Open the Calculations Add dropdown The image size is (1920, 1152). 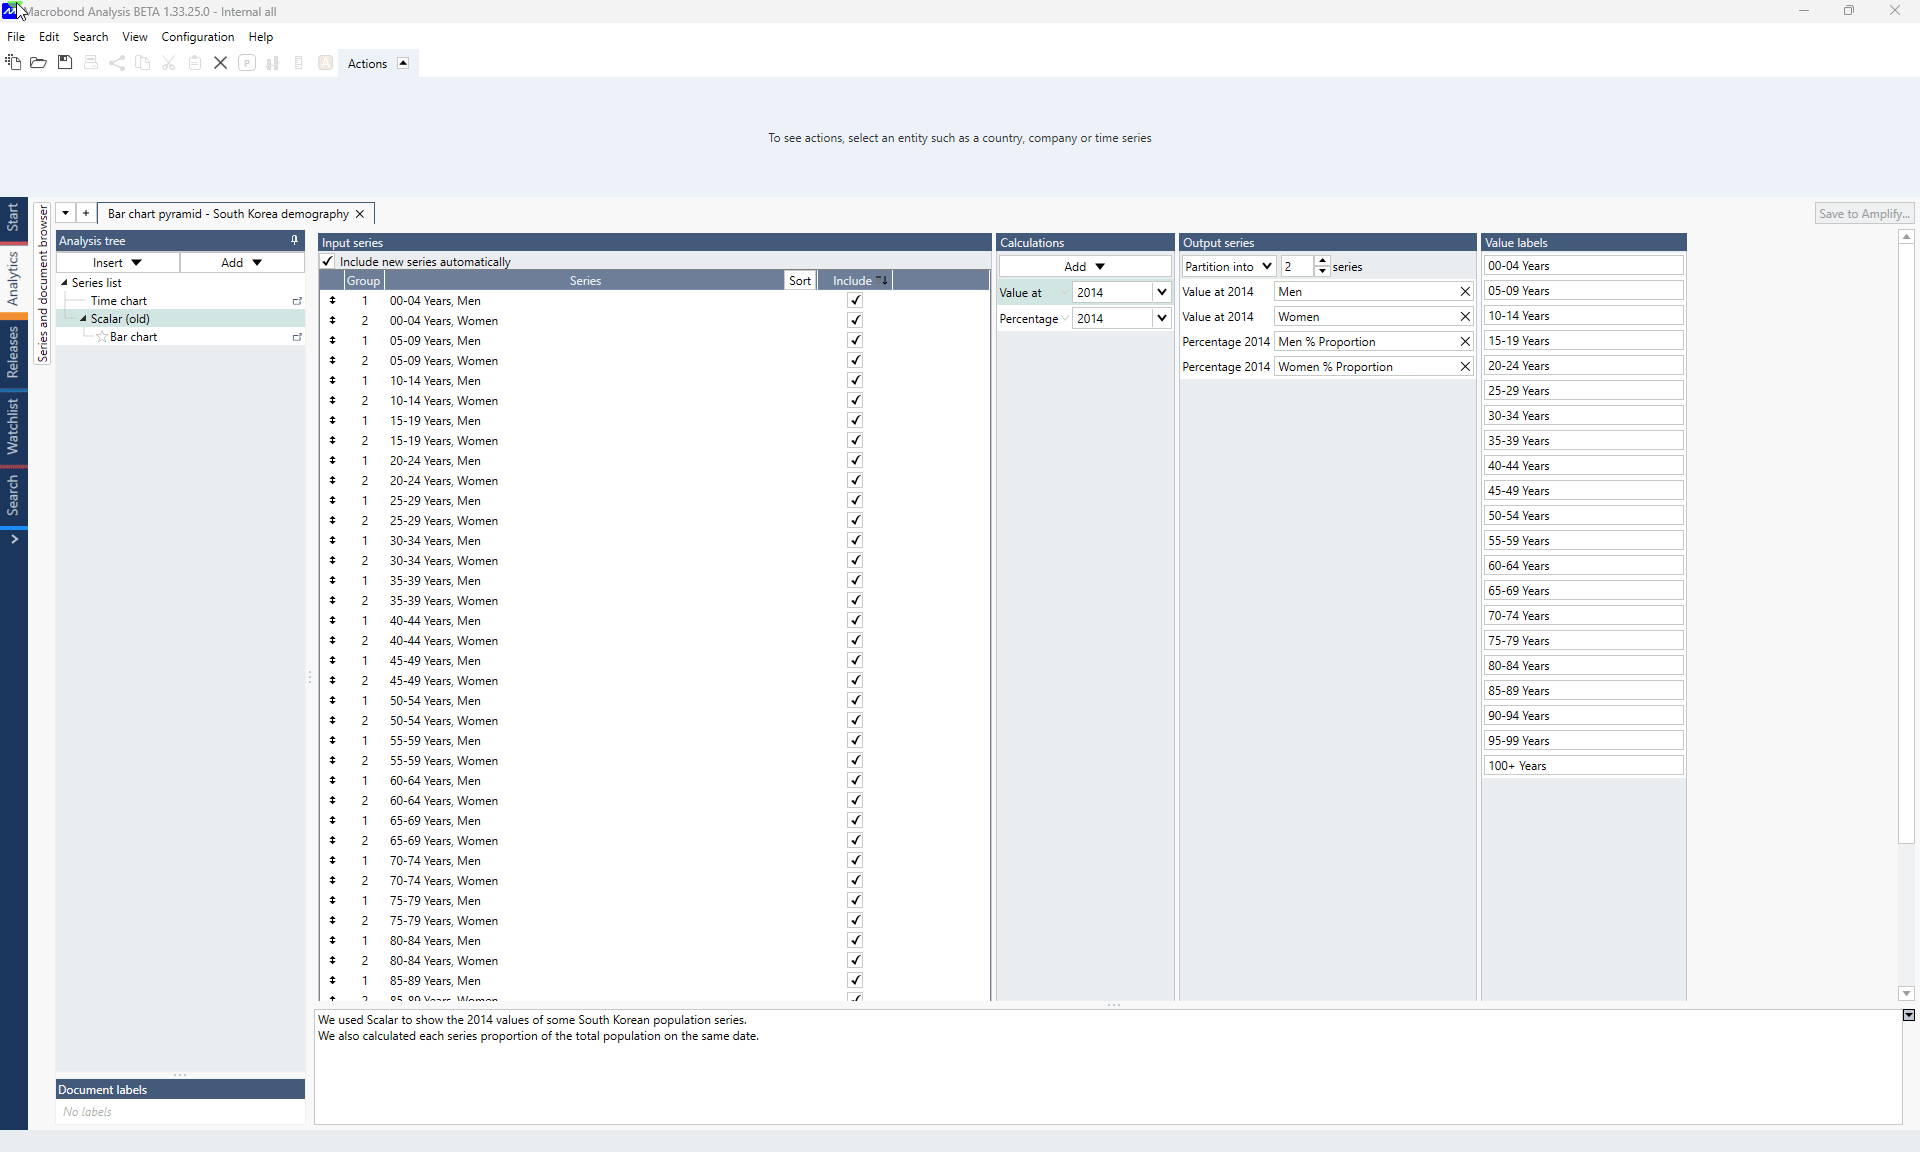pyautogui.click(x=1084, y=267)
